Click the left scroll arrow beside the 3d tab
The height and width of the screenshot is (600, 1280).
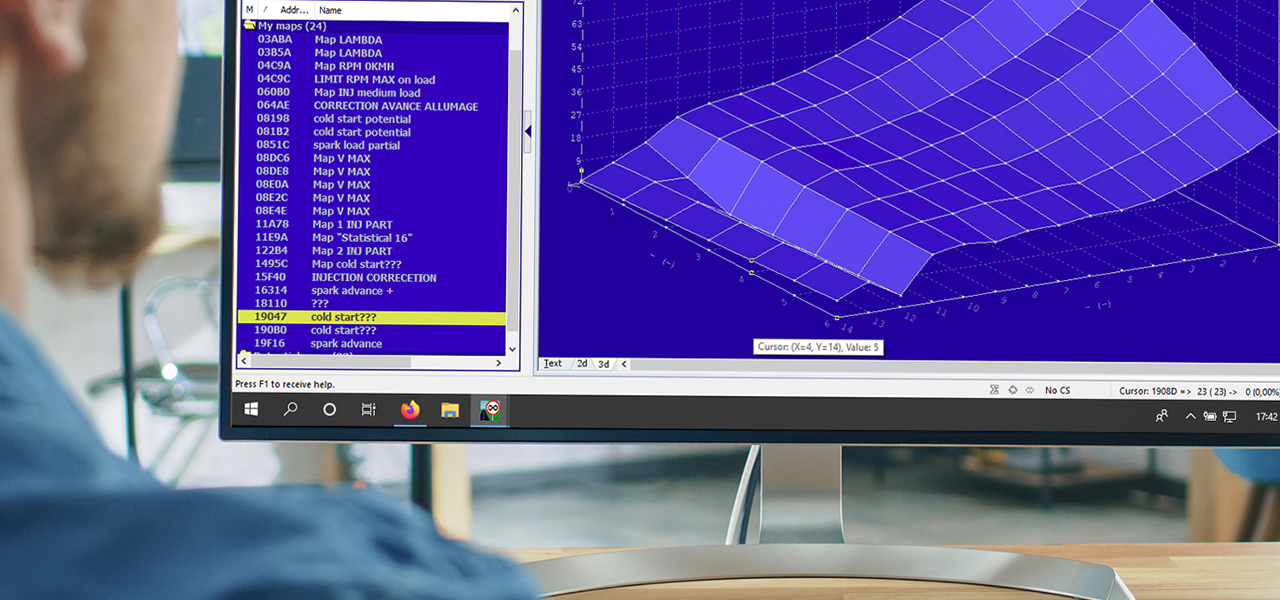[x=625, y=364]
